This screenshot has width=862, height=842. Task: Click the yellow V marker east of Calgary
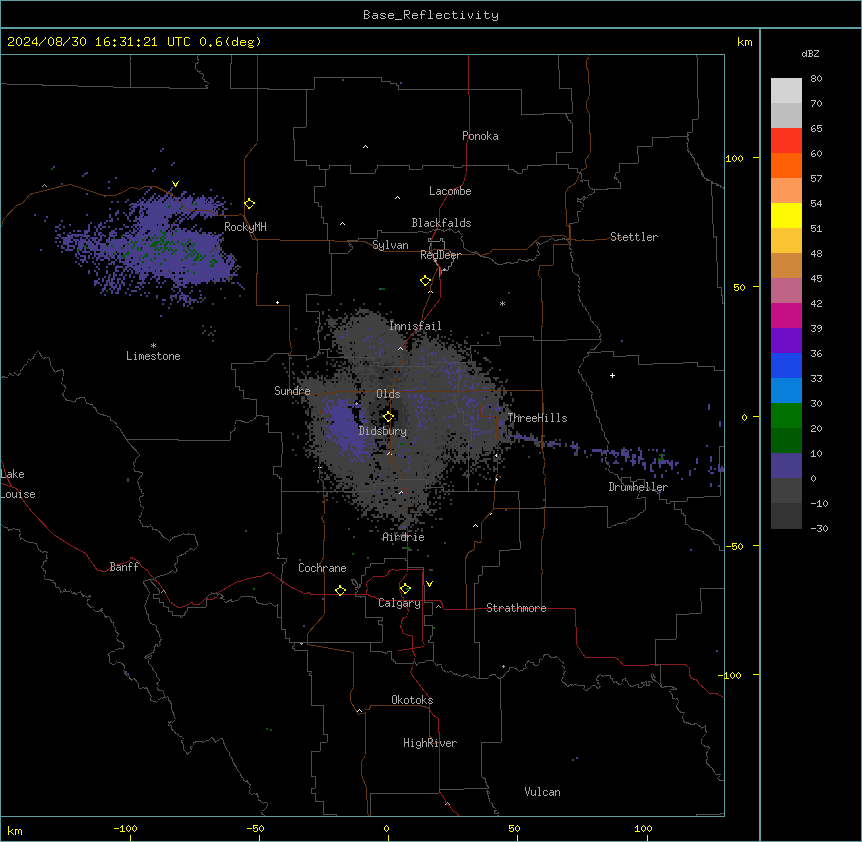tap(429, 584)
